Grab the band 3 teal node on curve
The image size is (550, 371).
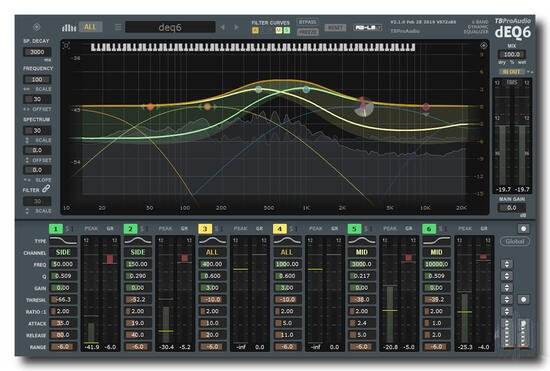[x=259, y=89]
